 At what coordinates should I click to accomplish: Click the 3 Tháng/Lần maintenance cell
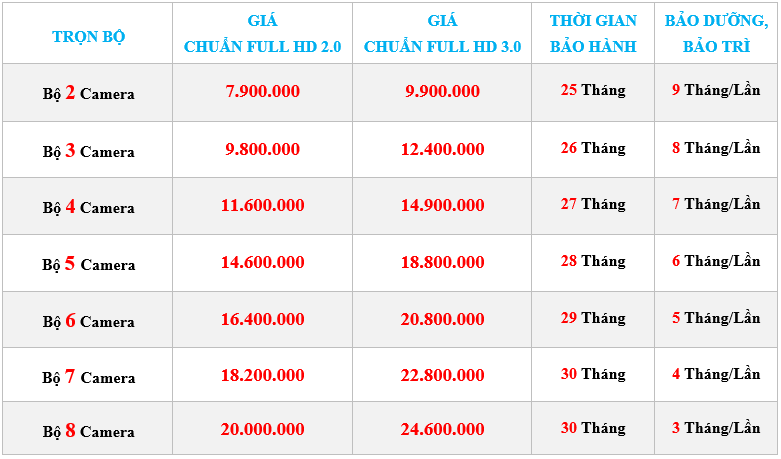pyautogui.click(x=716, y=428)
